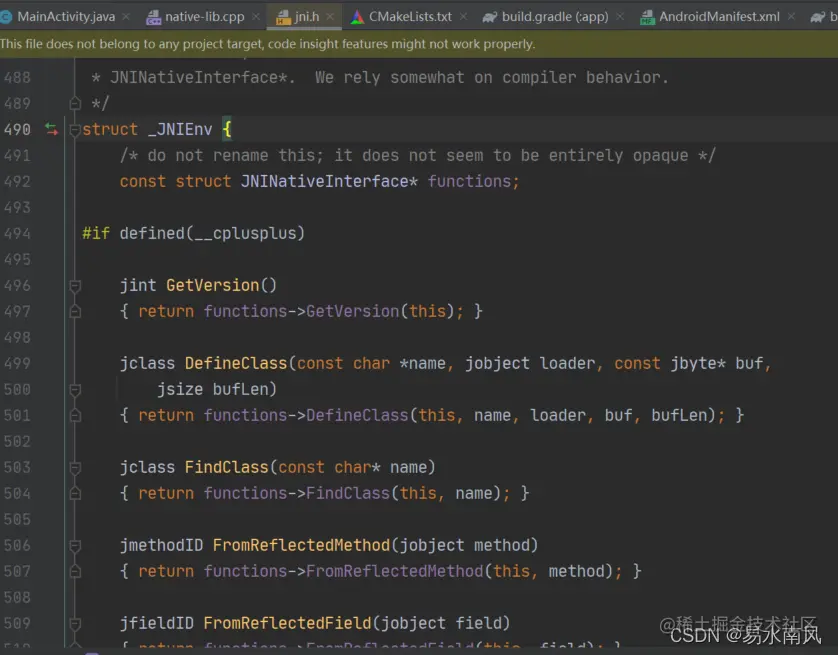This screenshot has width=838, height=655.
Task: Click the C++ file icon of native-lib.cpp
Action: pyautogui.click(x=153, y=18)
